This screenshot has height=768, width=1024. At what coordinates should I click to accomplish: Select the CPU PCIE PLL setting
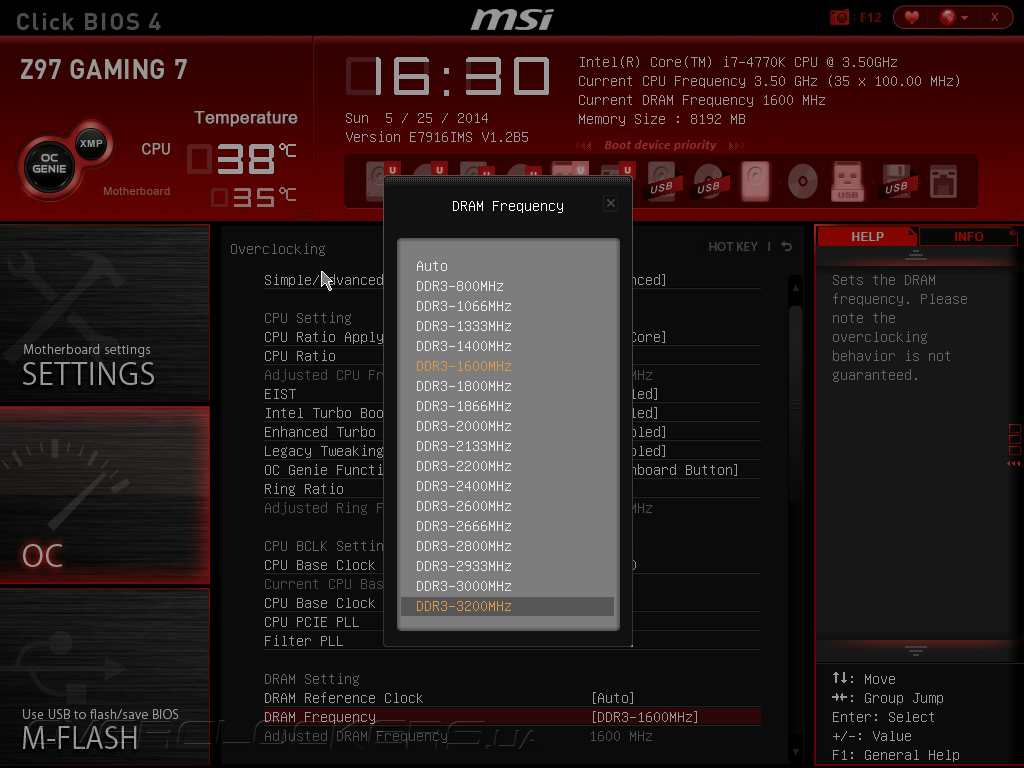pyautogui.click(x=311, y=622)
